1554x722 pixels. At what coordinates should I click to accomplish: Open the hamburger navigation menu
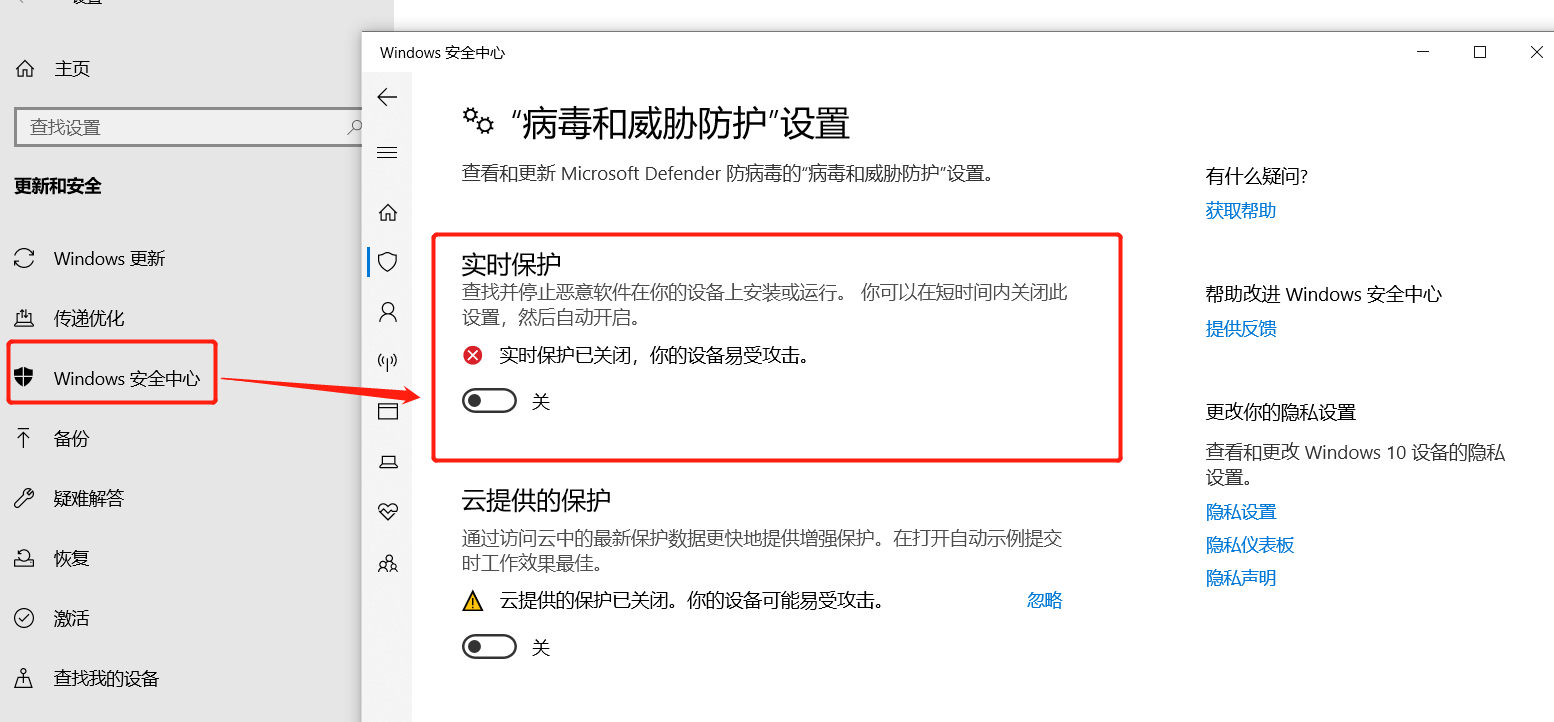pyautogui.click(x=387, y=153)
